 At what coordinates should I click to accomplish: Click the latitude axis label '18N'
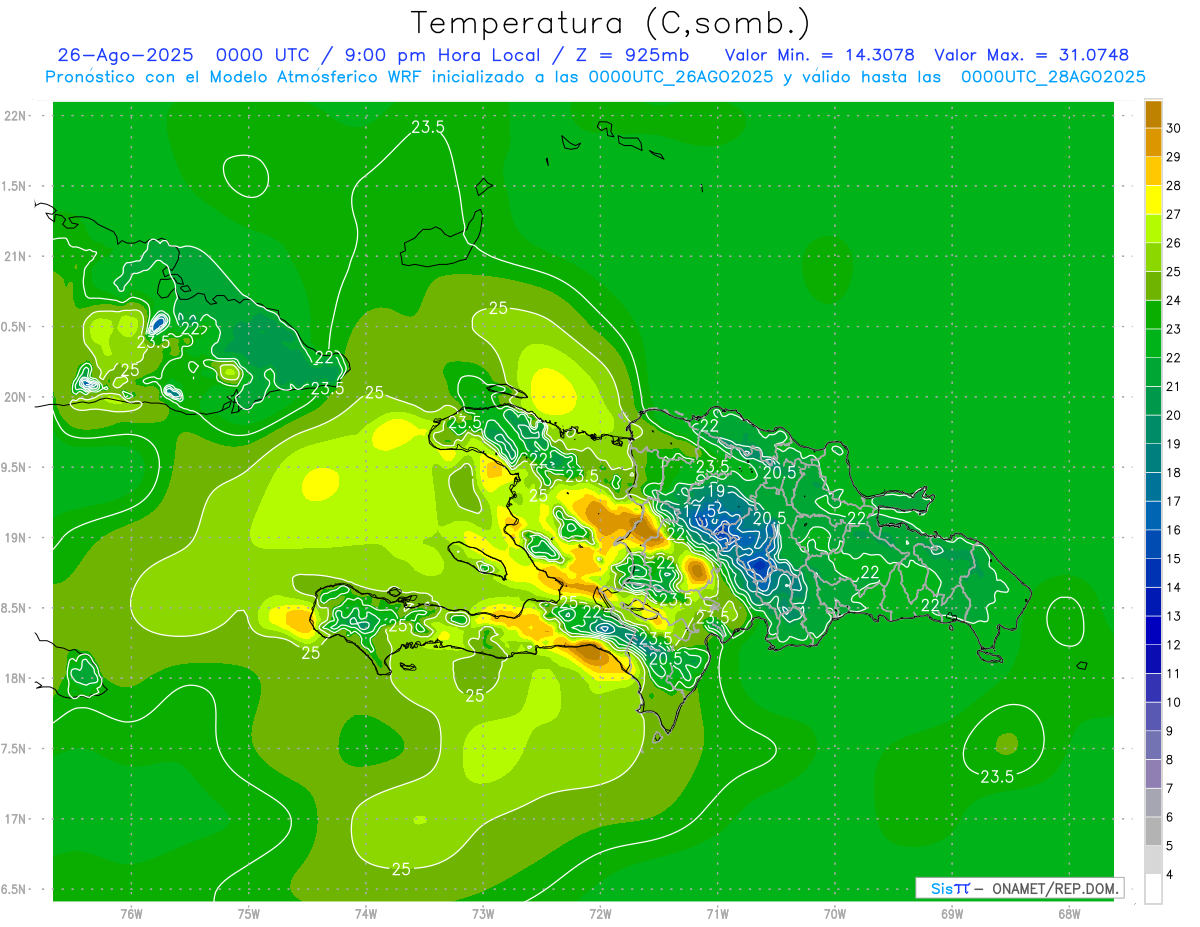[17, 678]
